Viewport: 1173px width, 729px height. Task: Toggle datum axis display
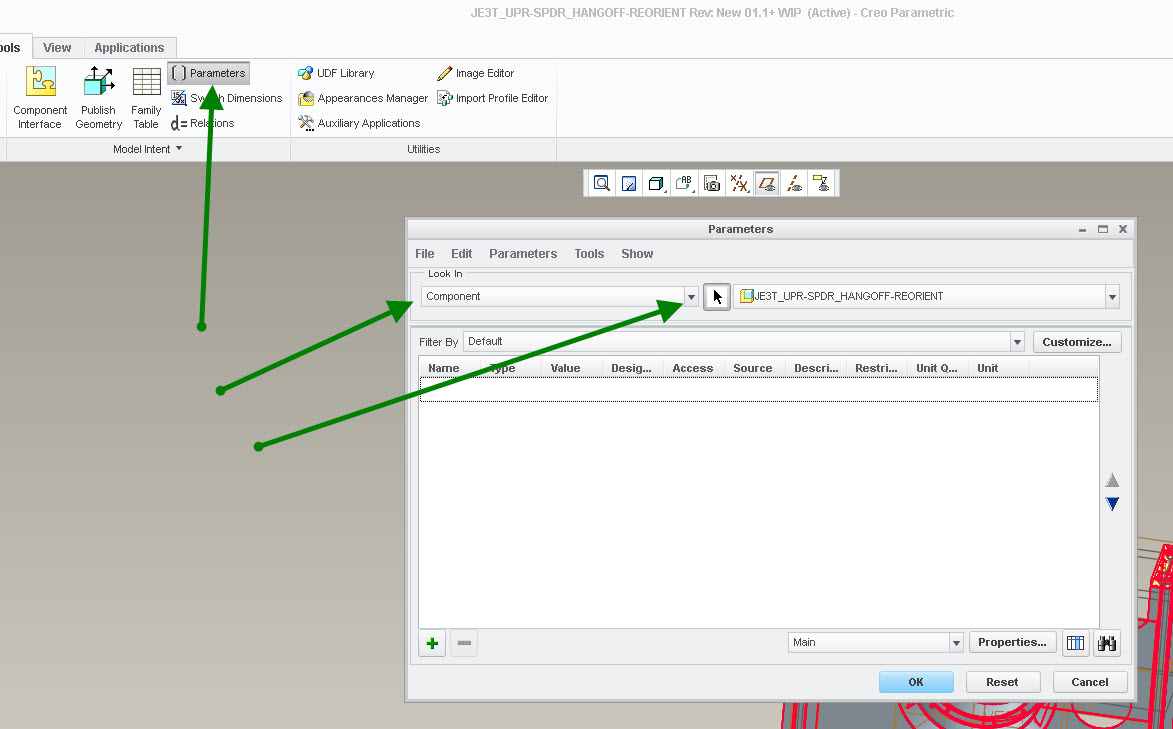pyautogui.click(x=794, y=183)
